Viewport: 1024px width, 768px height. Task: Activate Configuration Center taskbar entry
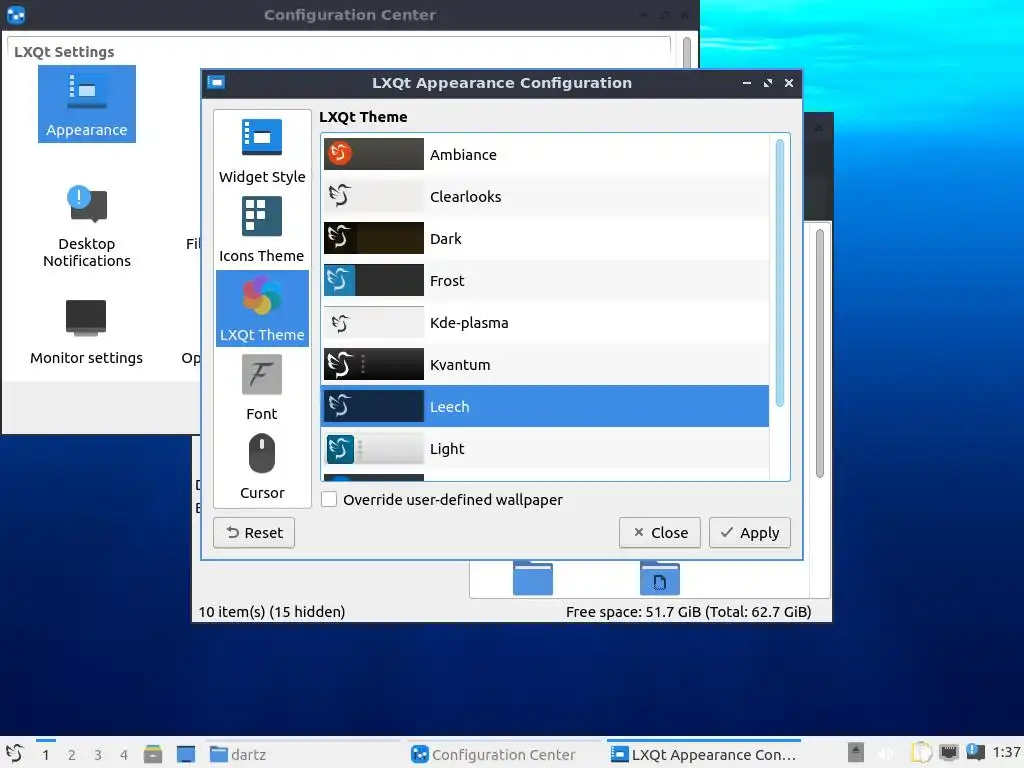tap(504, 754)
